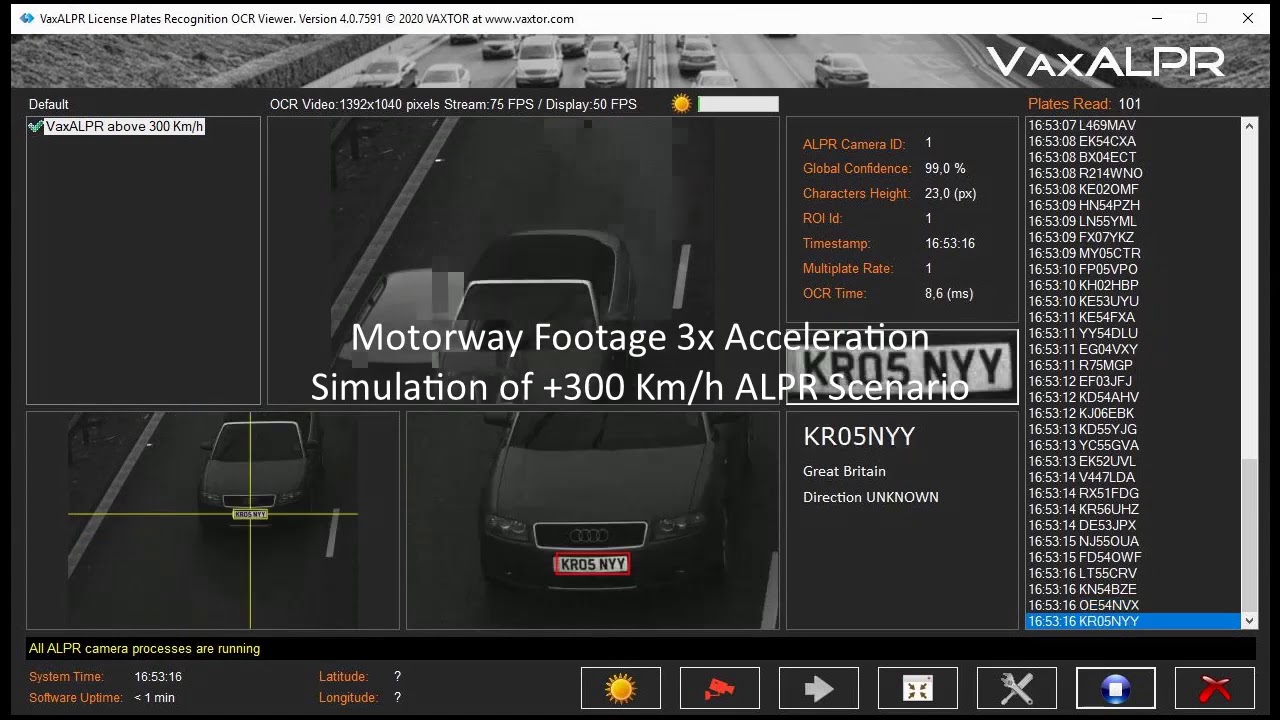Screen dimensions: 1280x720
Task: Select plate entry 16:53:11 R75MGP
Action: pyautogui.click(x=1134, y=365)
